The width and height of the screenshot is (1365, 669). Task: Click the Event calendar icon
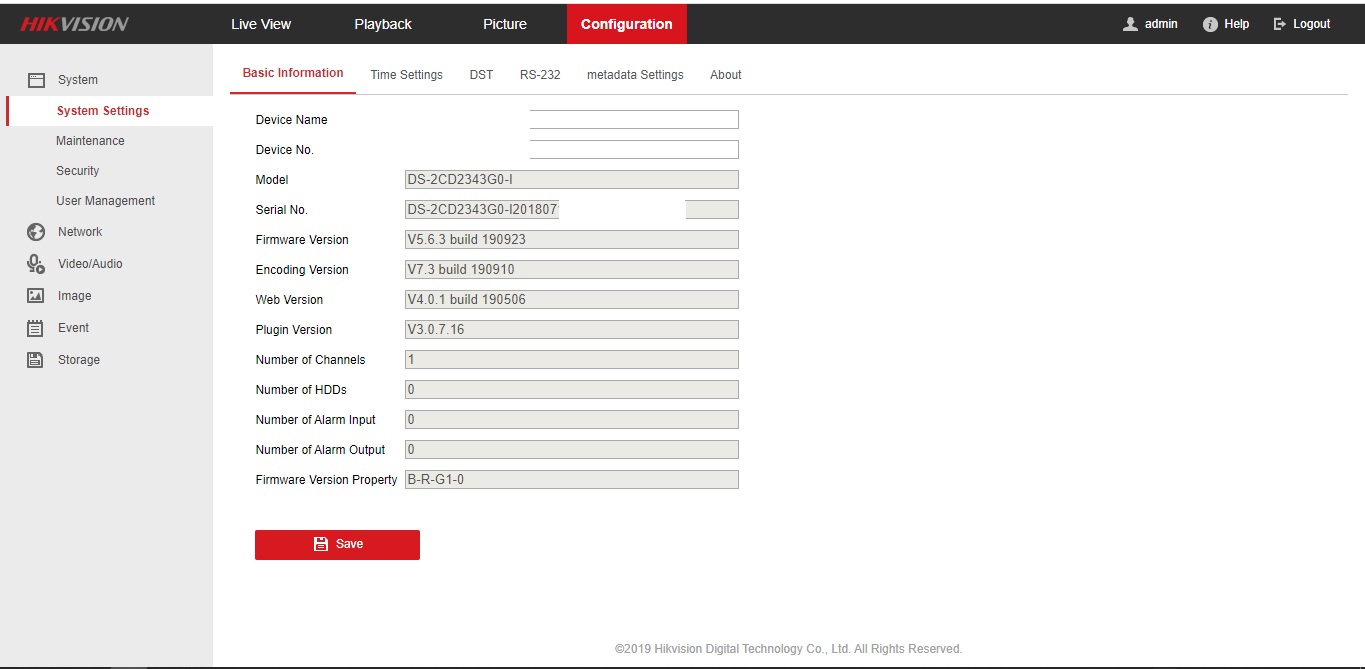[x=36, y=328]
